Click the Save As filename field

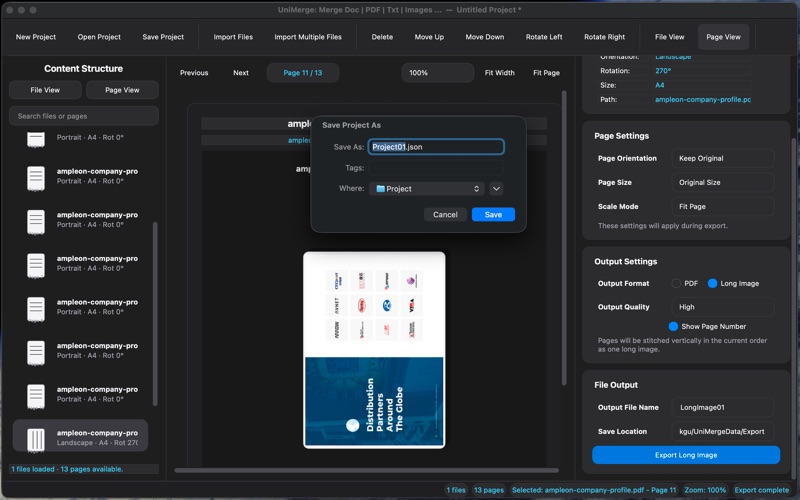[x=436, y=147]
